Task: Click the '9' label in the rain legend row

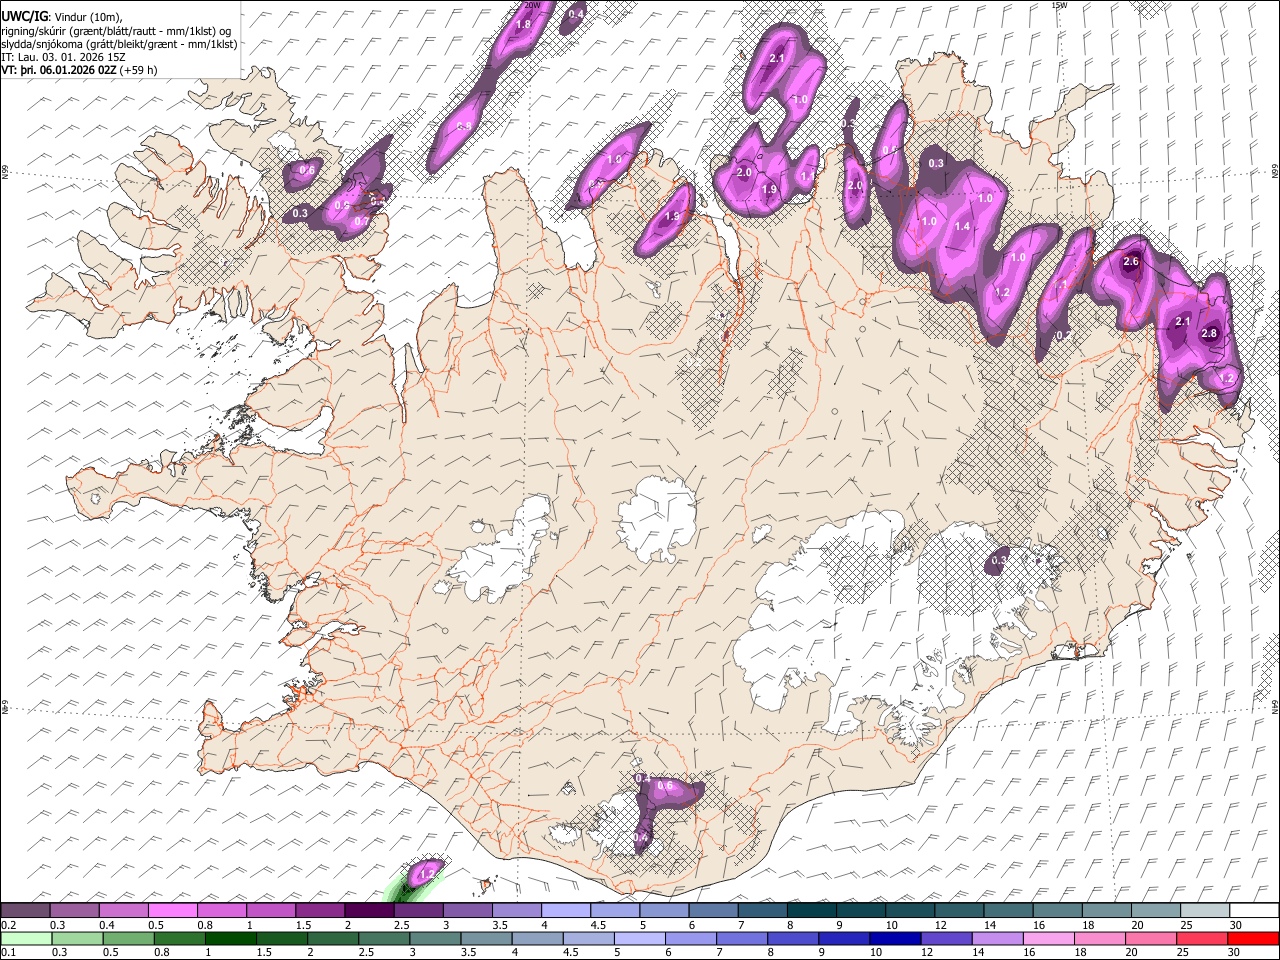Action: 821,952
